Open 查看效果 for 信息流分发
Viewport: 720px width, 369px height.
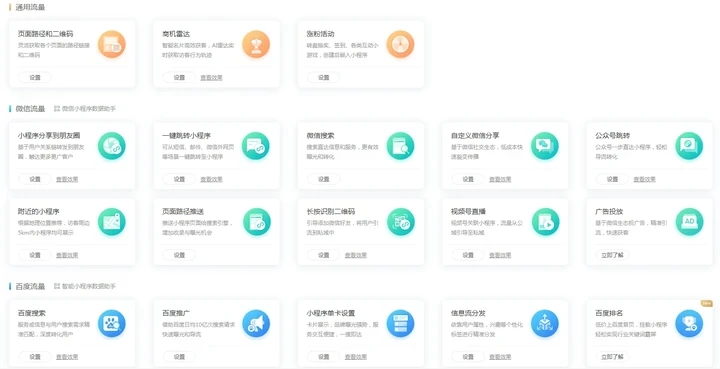[500, 357]
